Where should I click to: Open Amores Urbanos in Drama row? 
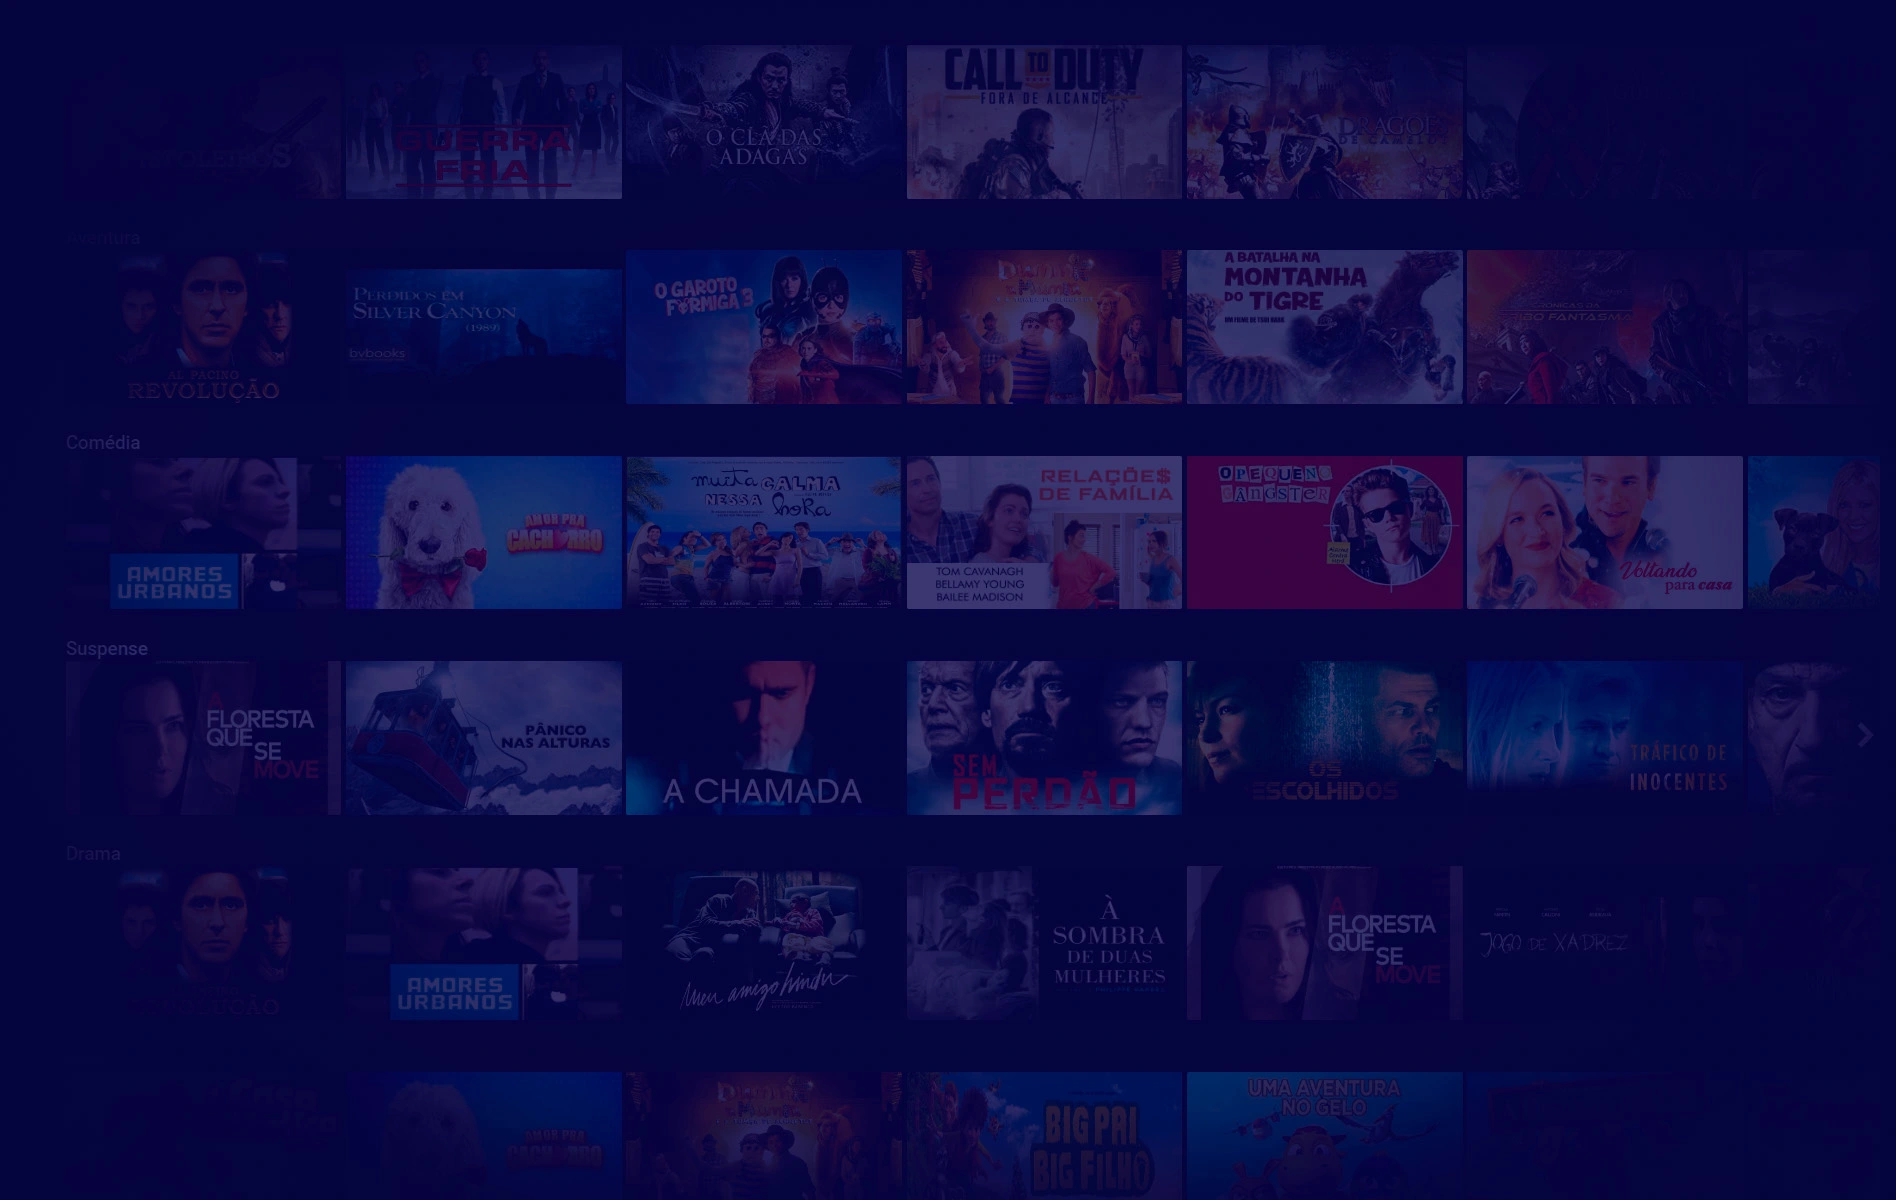click(484, 943)
